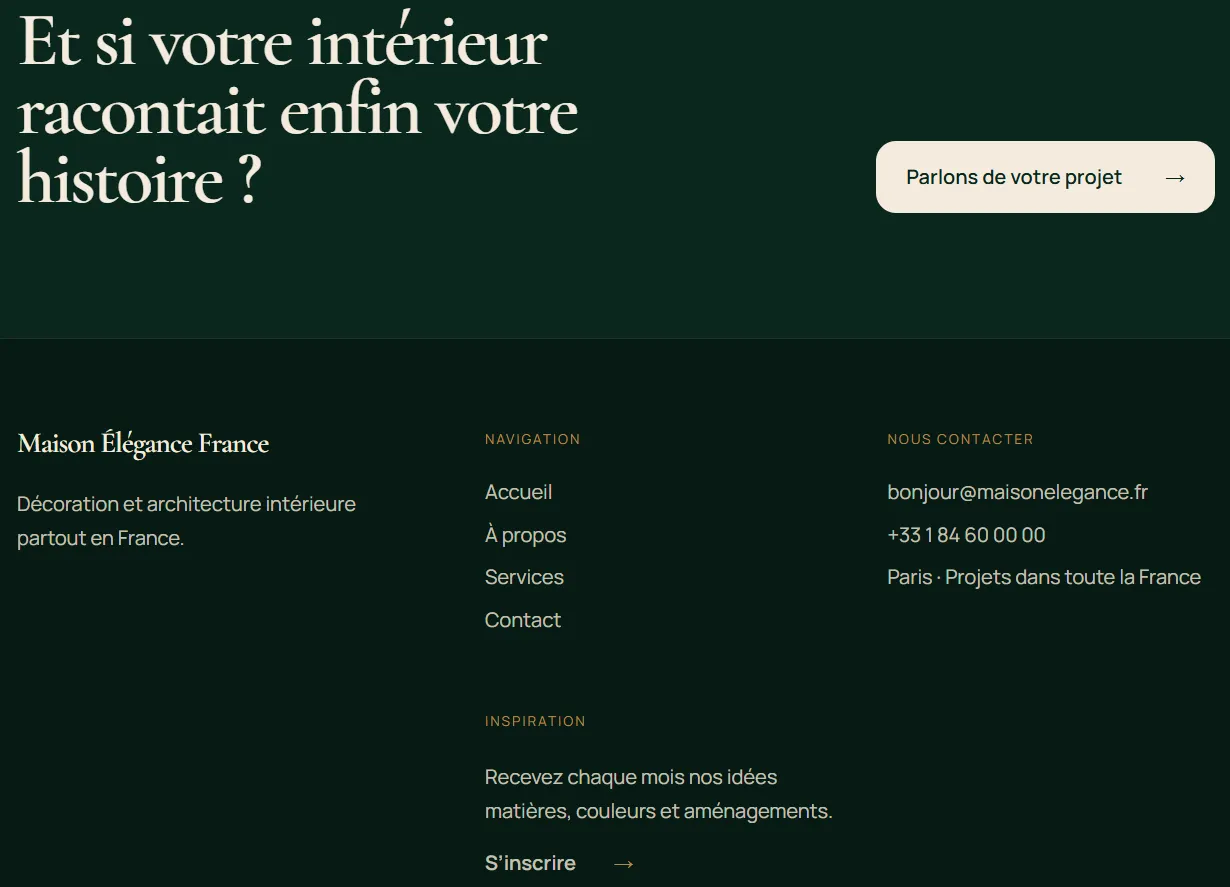Click the NAVIGATION footer heading

(532, 439)
